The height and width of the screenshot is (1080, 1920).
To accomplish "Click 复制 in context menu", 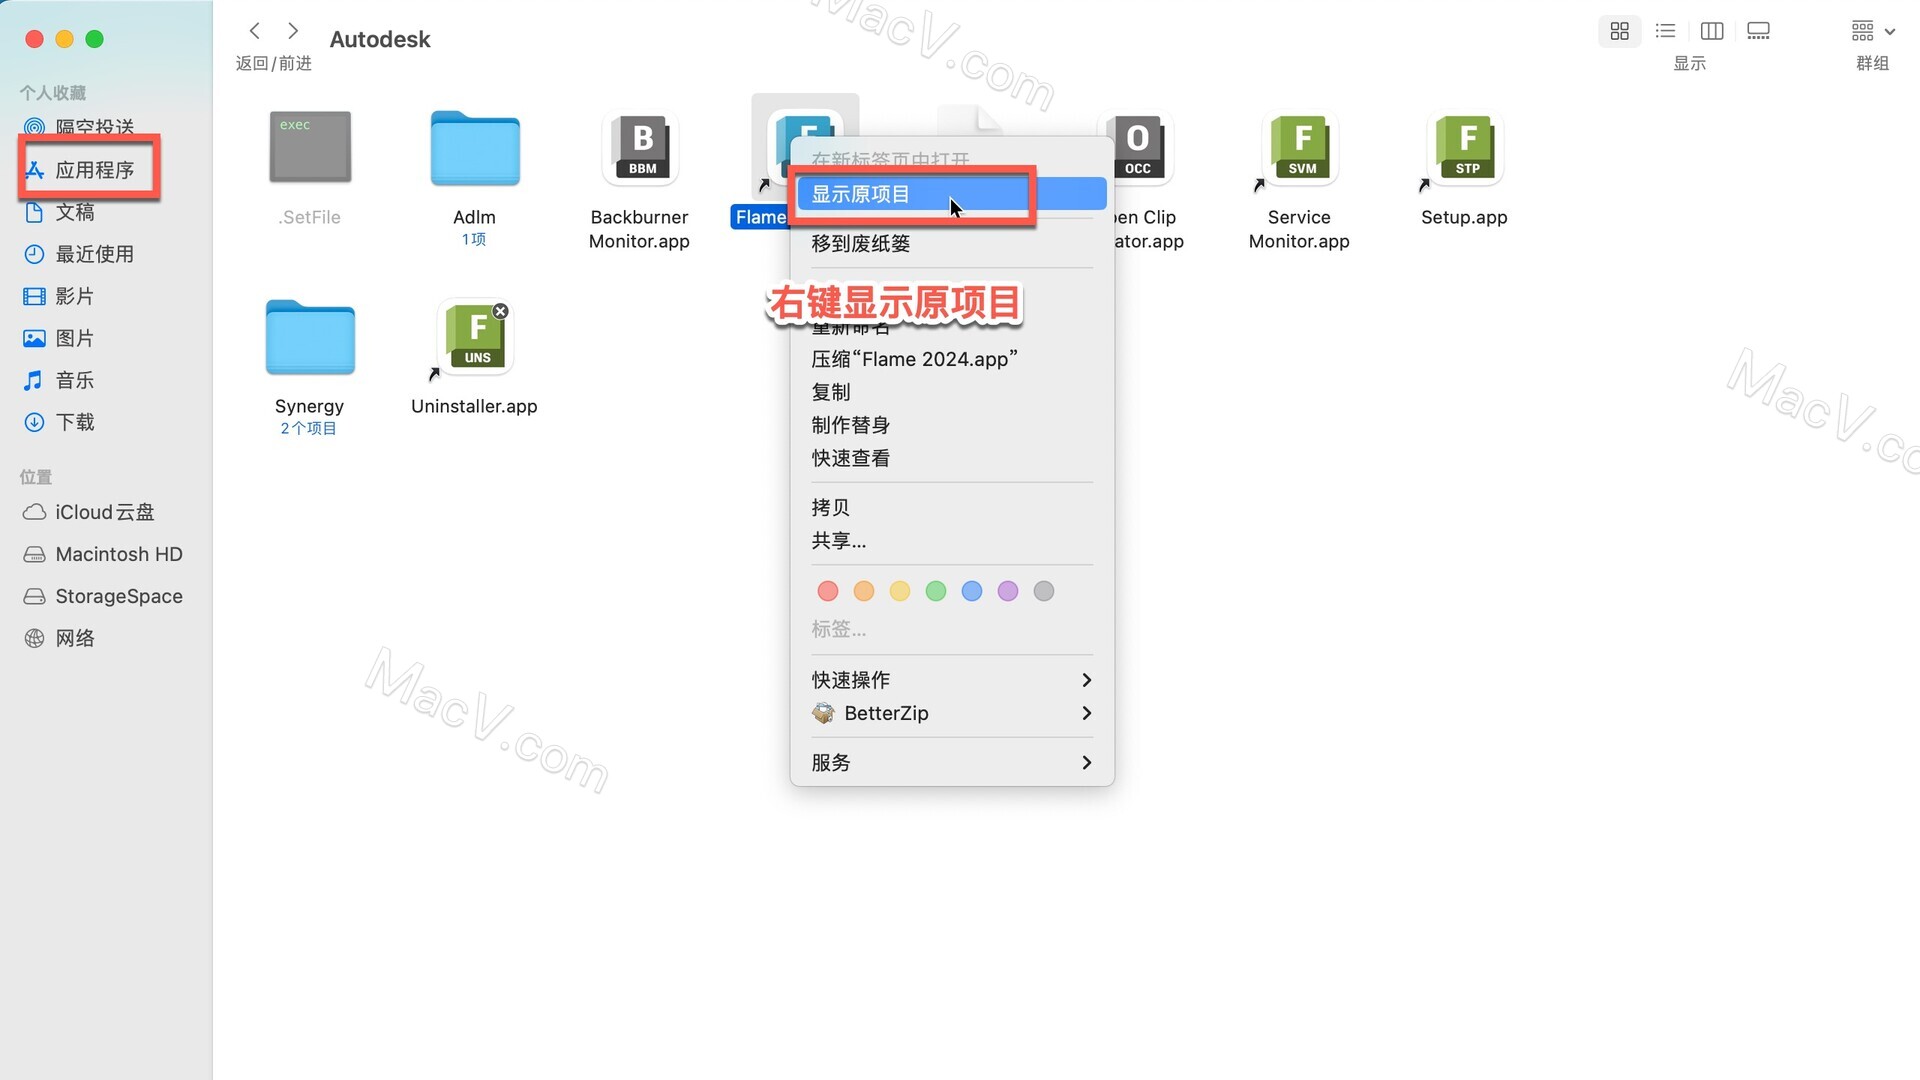I will (x=831, y=392).
